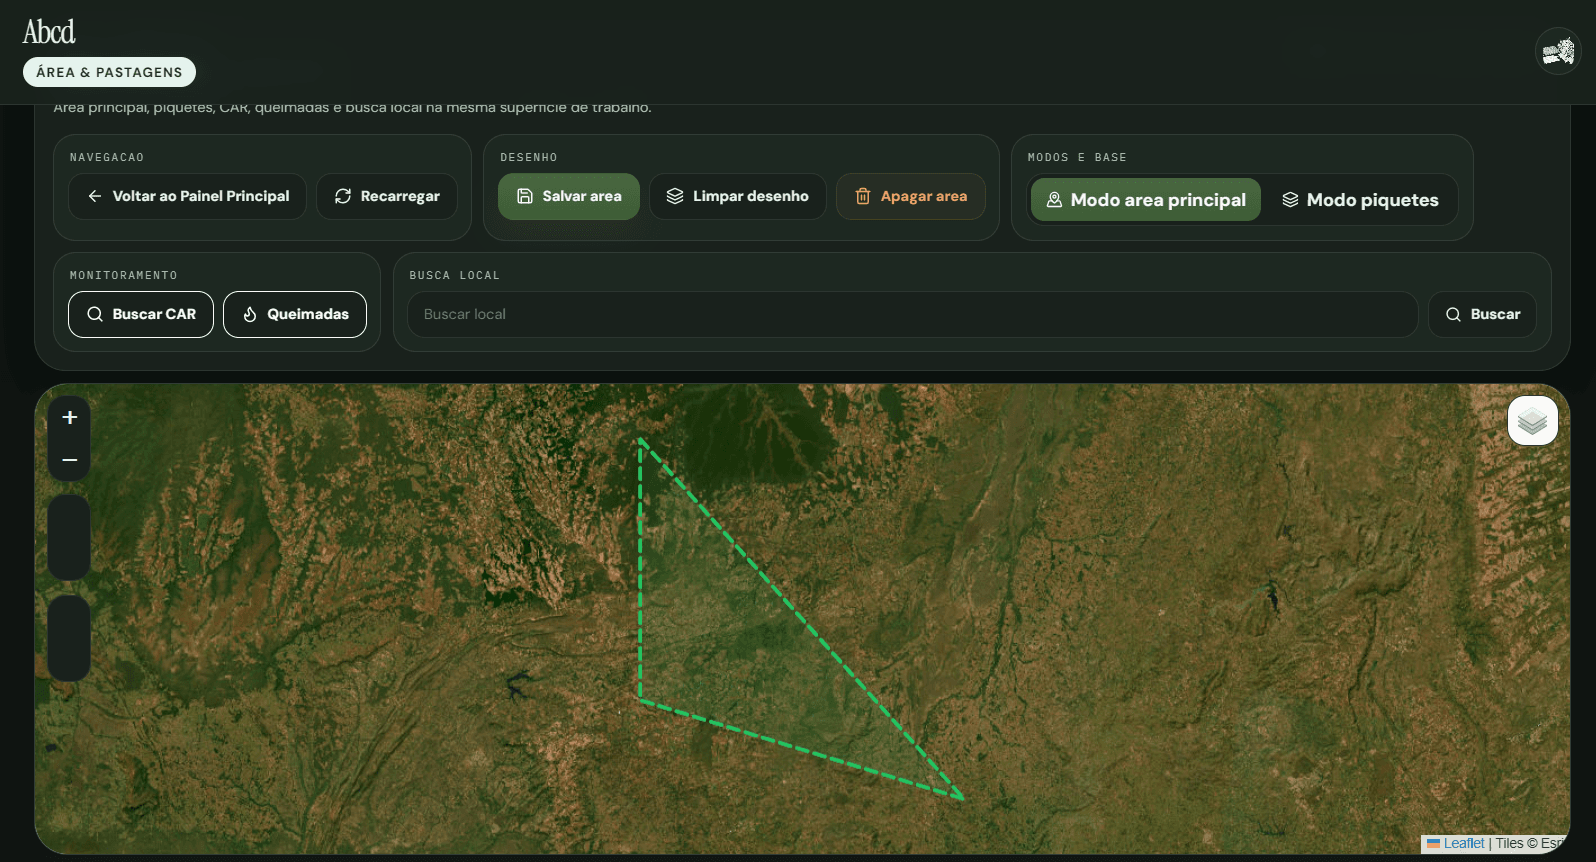Viewport: 1596px width, 862px height.
Task: Click the Buscar search button
Action: pyautogui.click(x=1483, y=314)
